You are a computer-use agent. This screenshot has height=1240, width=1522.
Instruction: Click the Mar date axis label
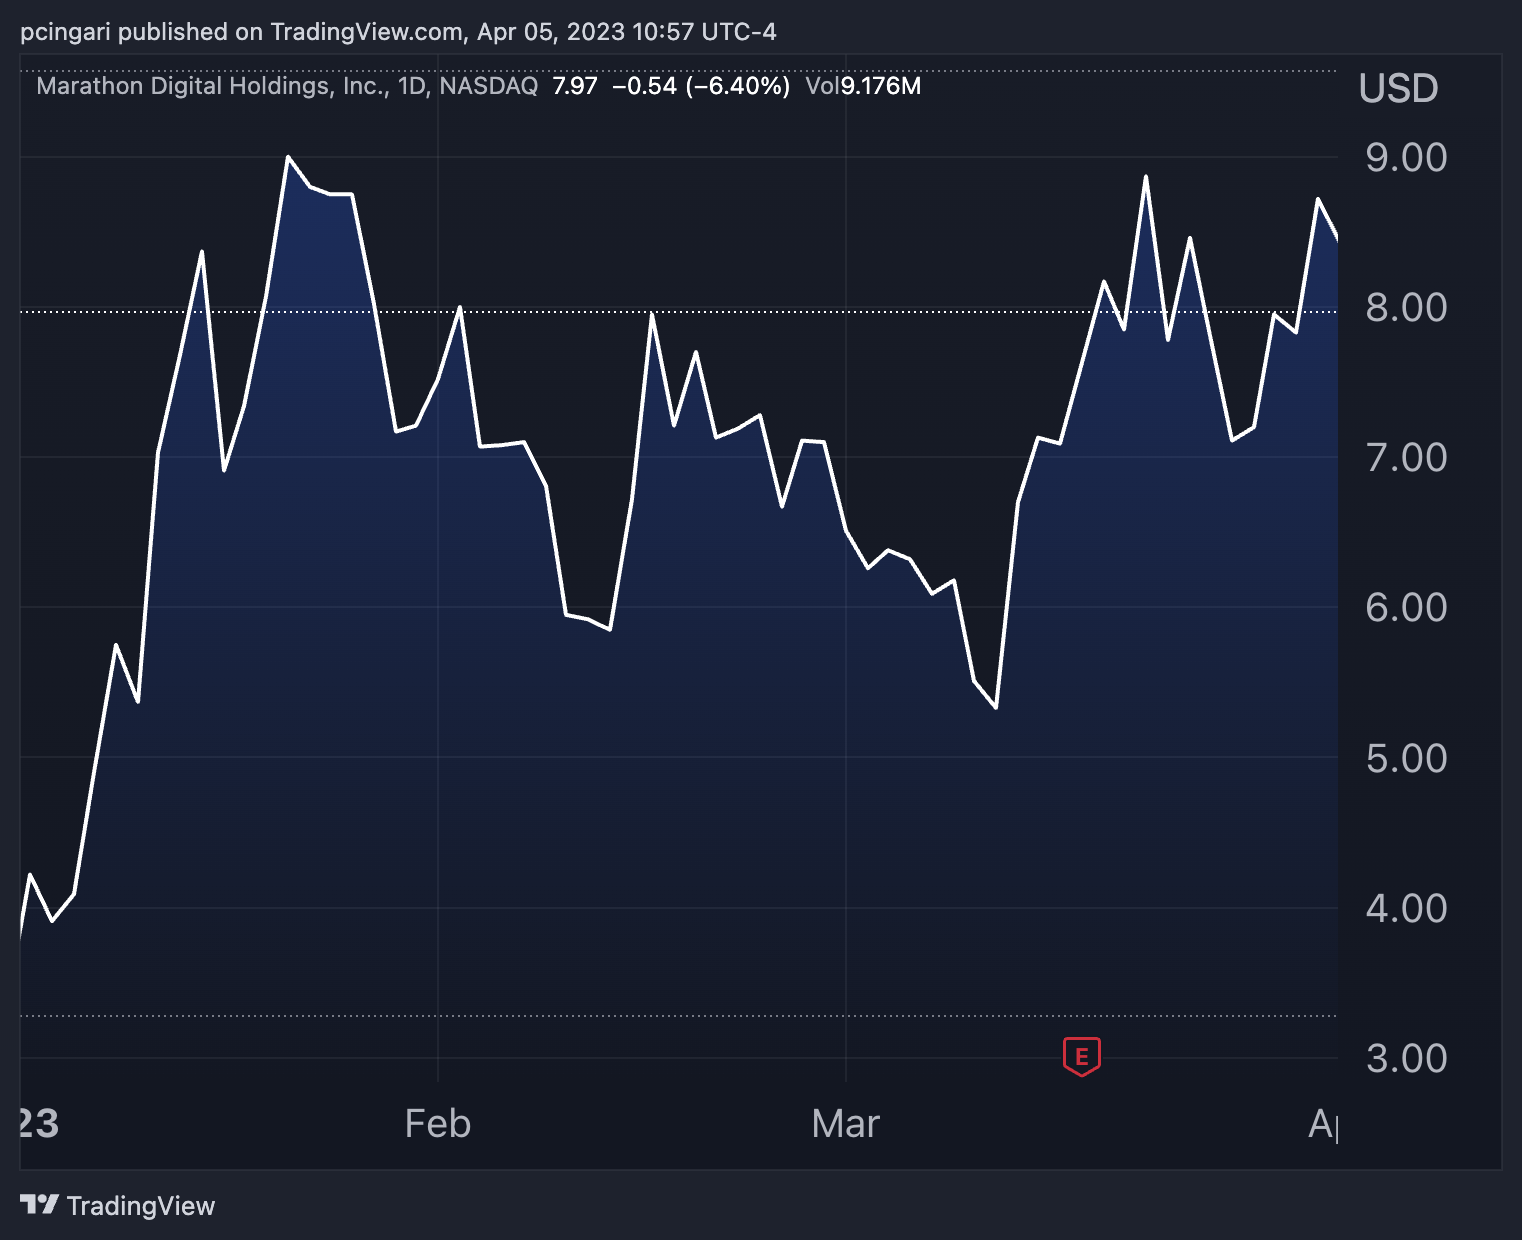[x=846, y=1124]
